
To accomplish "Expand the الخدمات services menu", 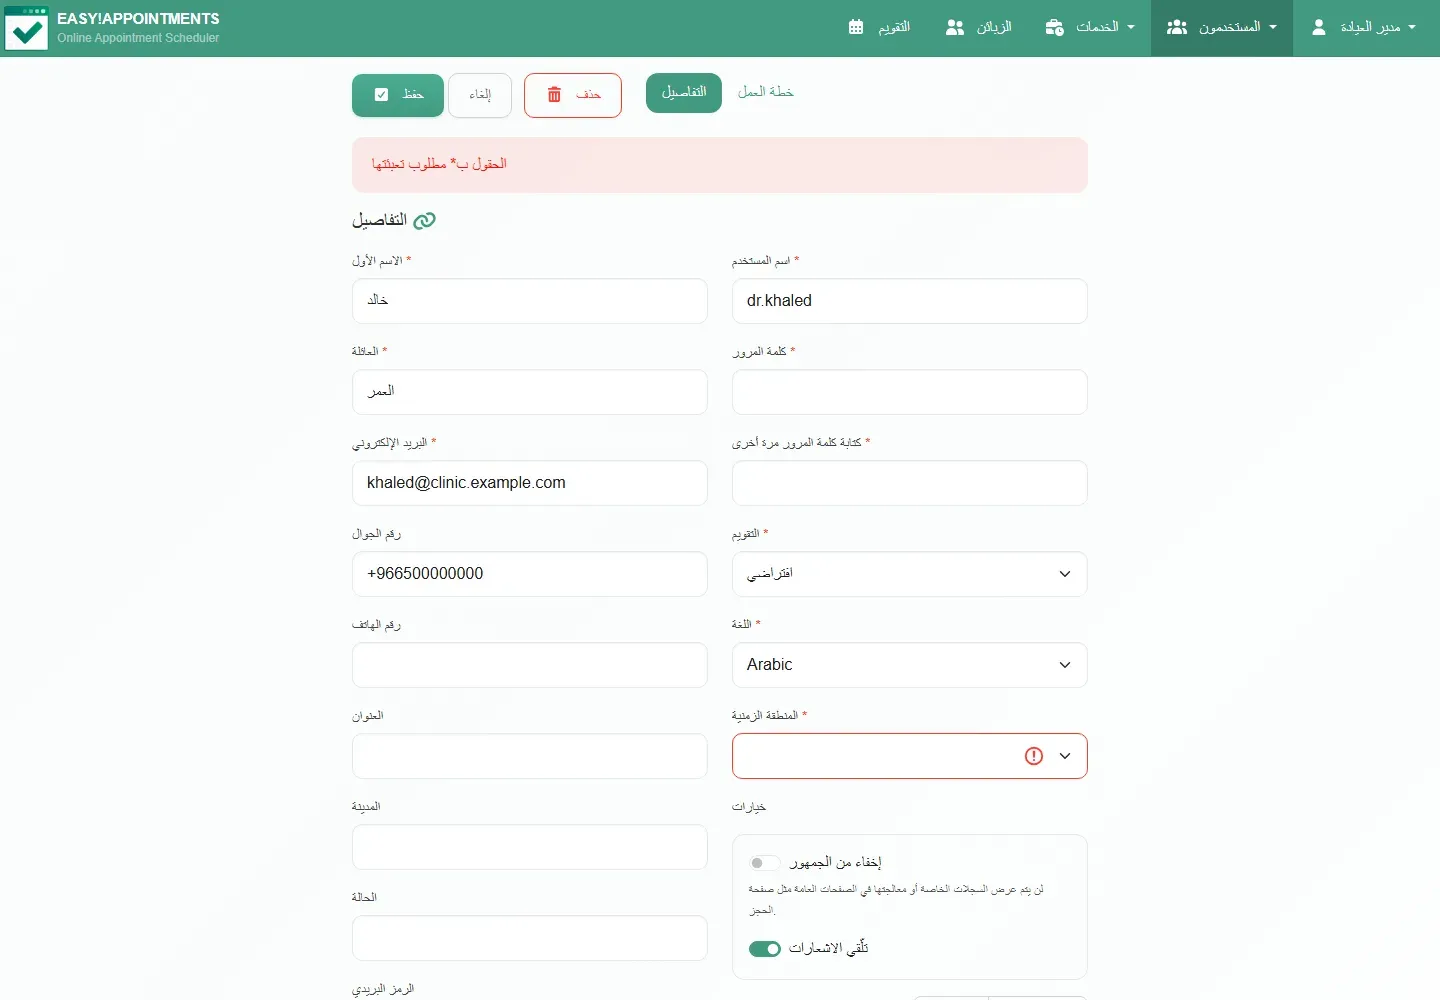I will tap(1091, 27).
